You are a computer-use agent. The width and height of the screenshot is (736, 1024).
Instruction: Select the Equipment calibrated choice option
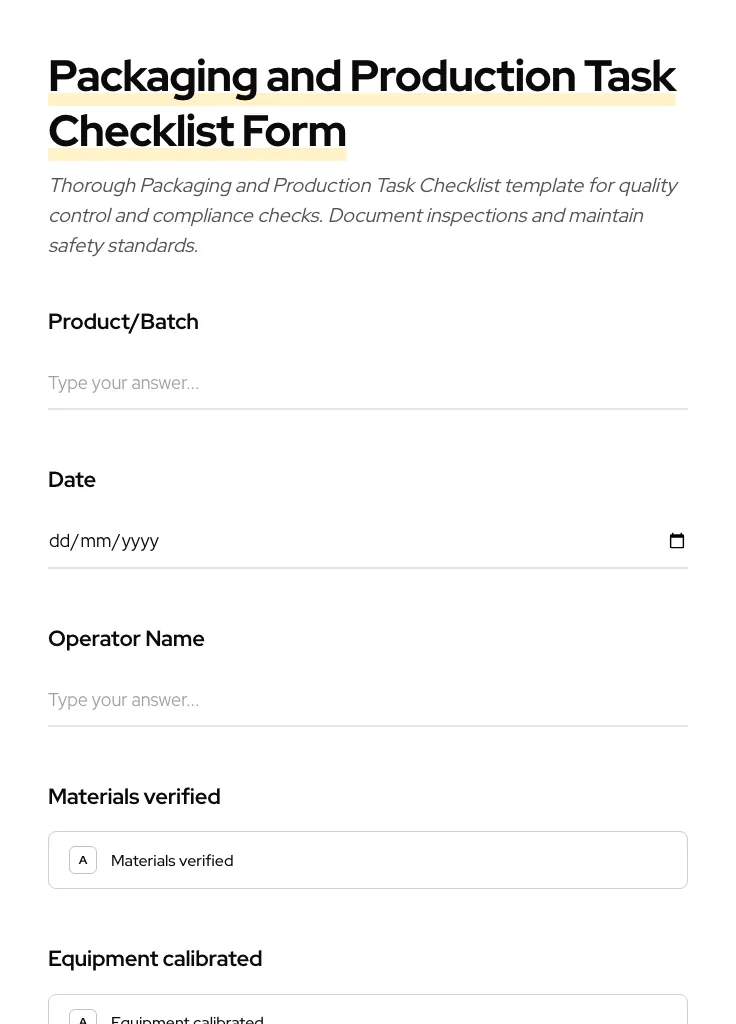[368, 1015]
